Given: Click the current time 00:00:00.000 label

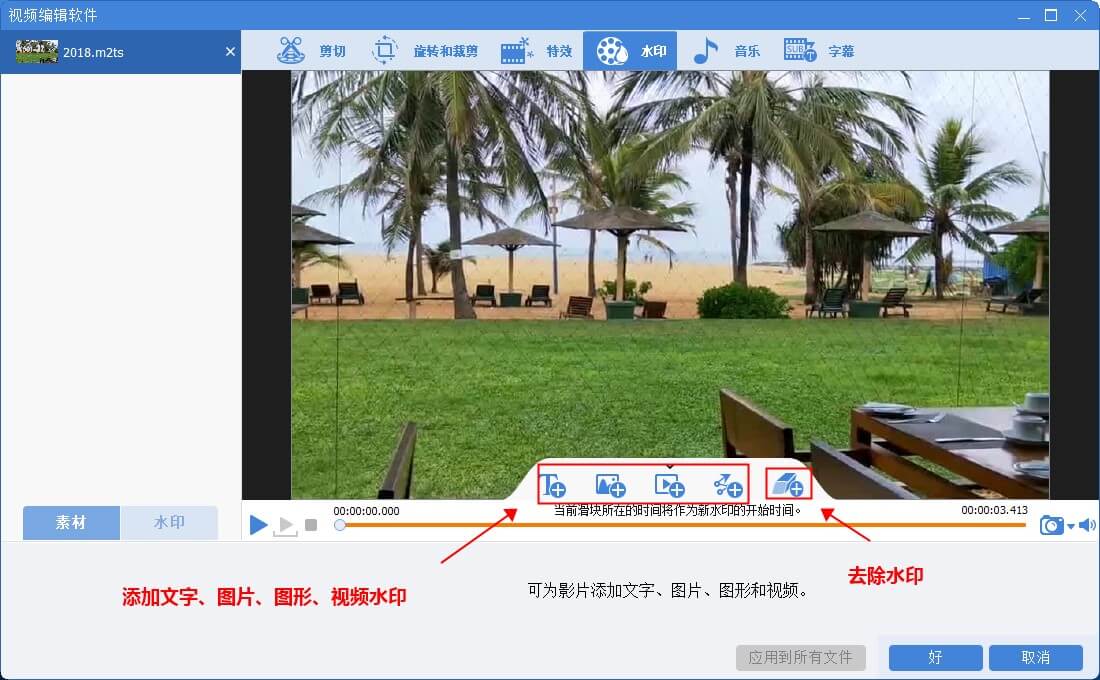Looking at the screenshot, I should coord(366,511).
